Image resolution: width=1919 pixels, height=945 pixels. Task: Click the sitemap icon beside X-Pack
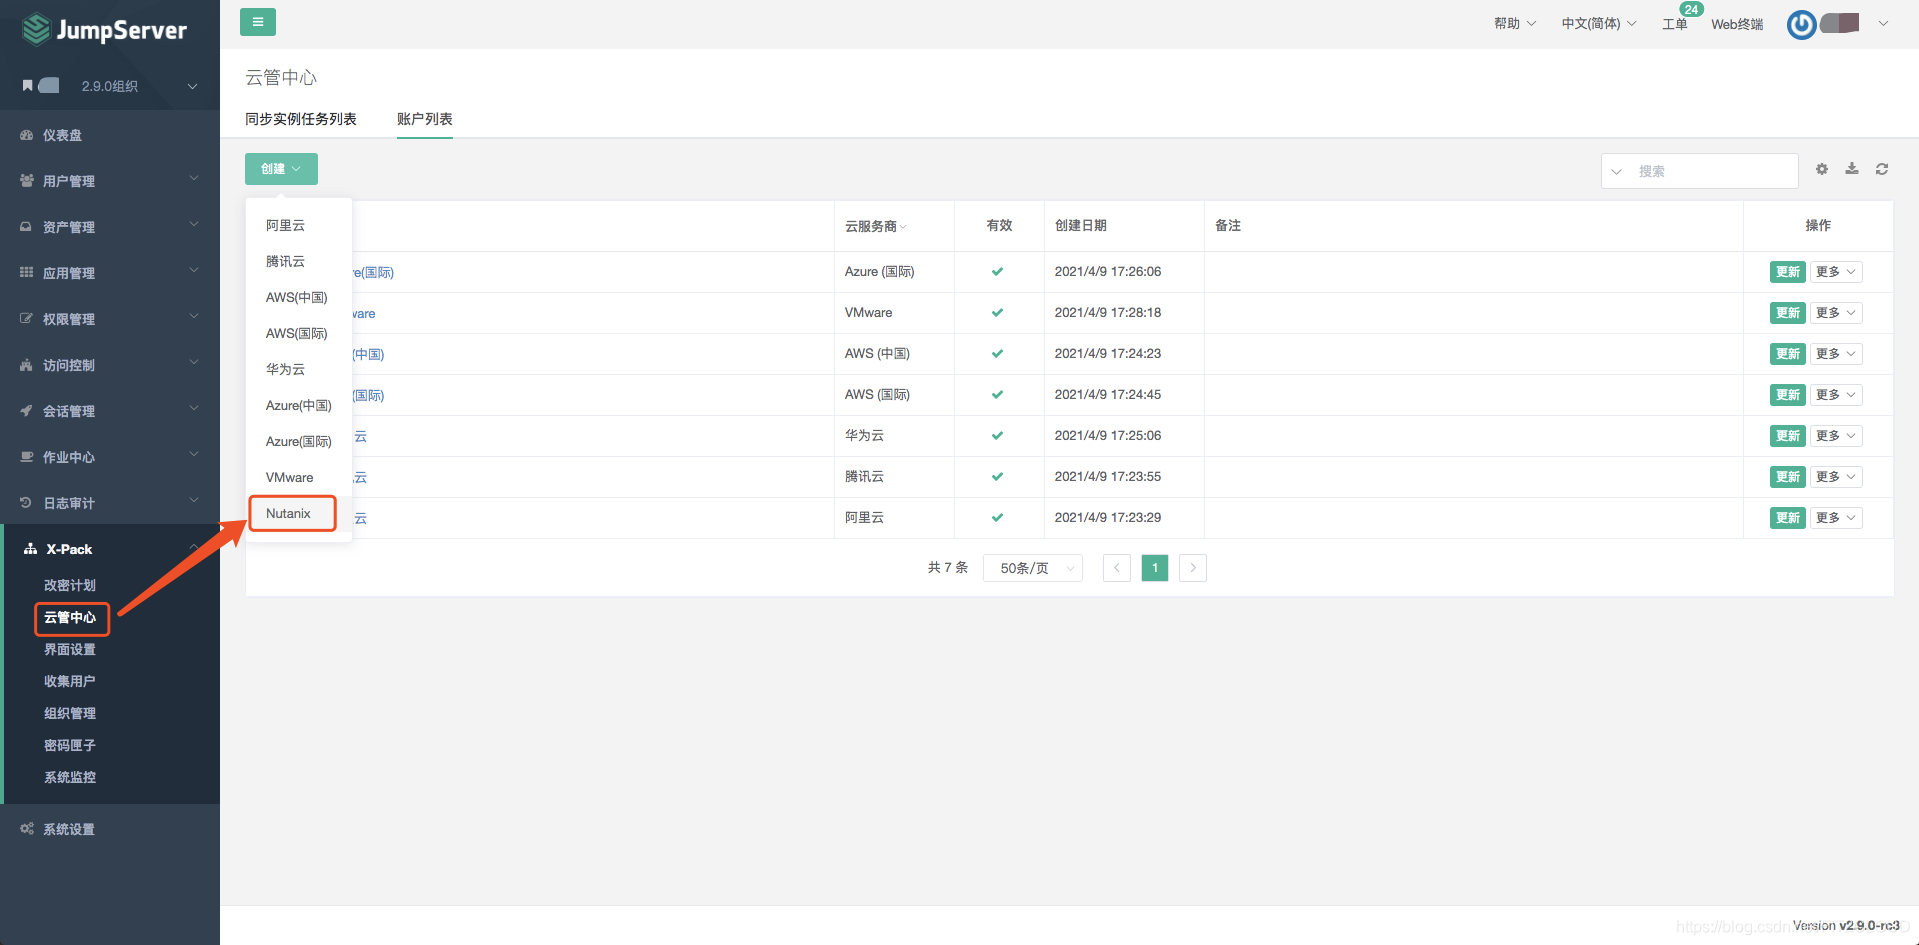point(31,549)
